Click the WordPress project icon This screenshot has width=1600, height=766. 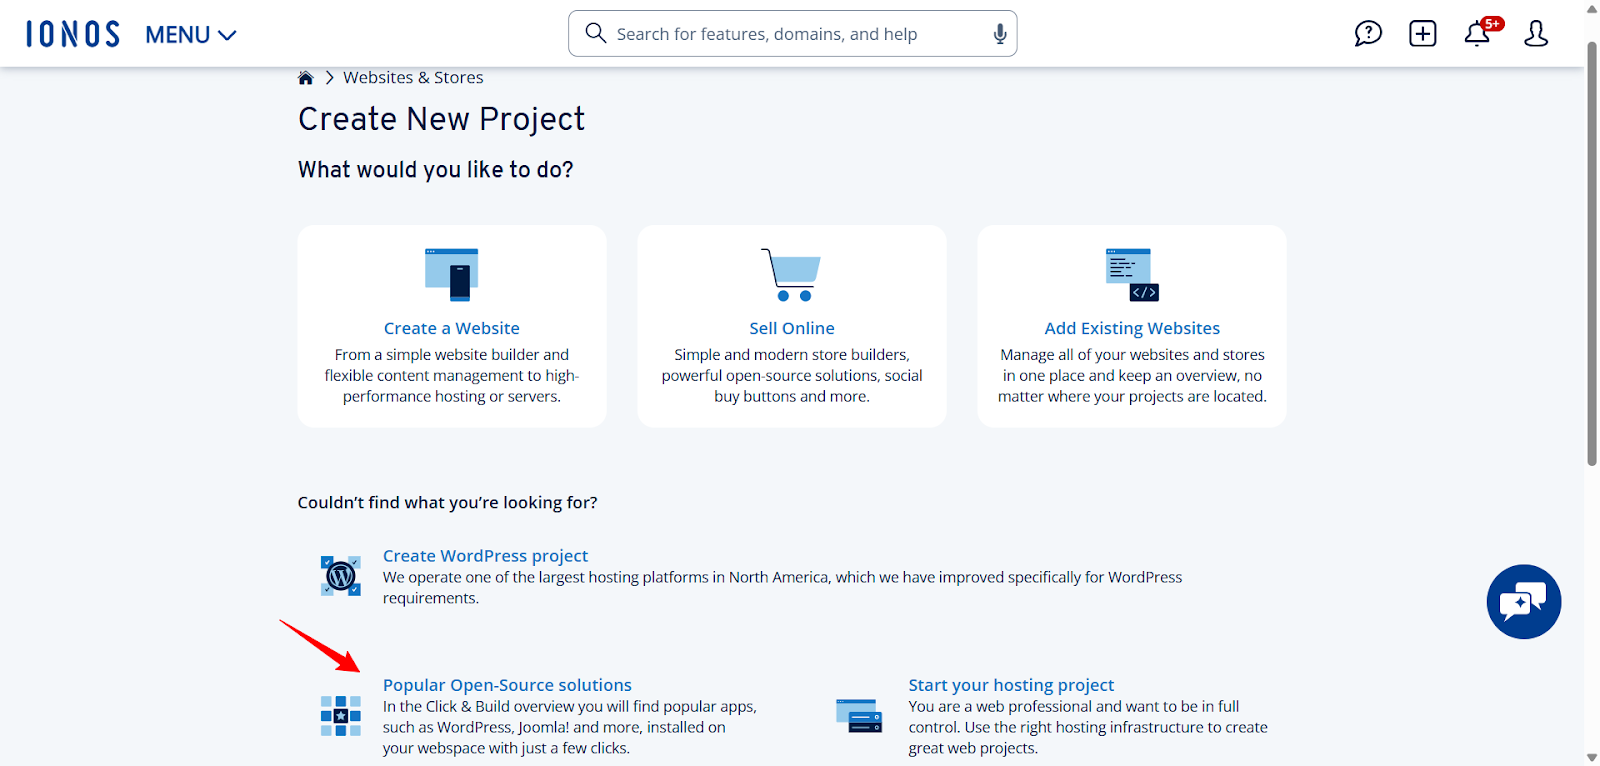click(341, 576)
